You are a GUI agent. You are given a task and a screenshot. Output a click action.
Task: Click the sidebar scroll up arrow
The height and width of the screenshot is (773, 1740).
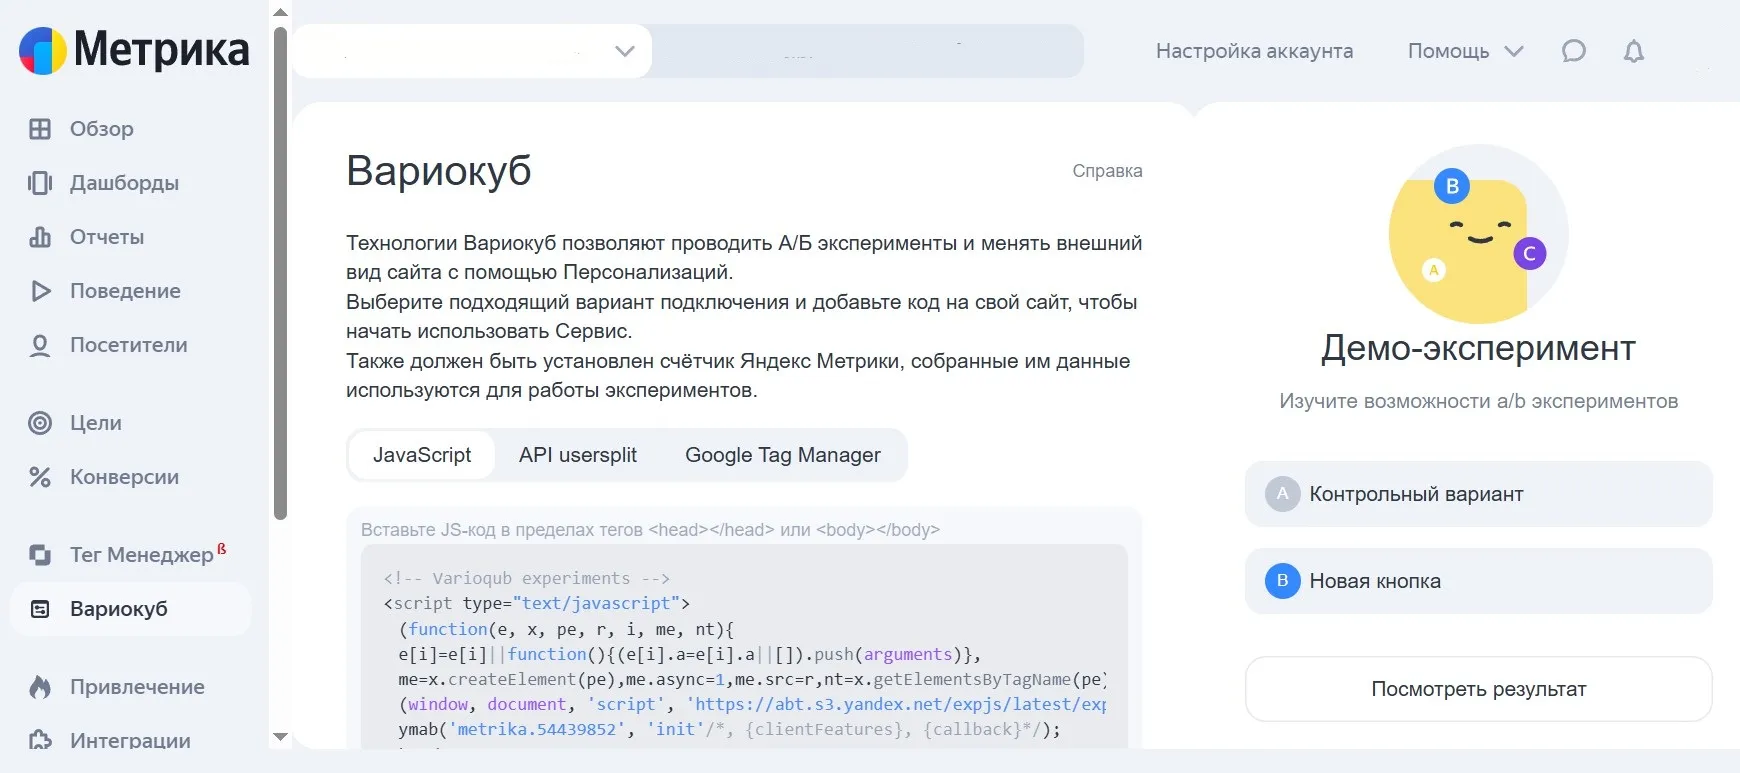click(280, 12)
